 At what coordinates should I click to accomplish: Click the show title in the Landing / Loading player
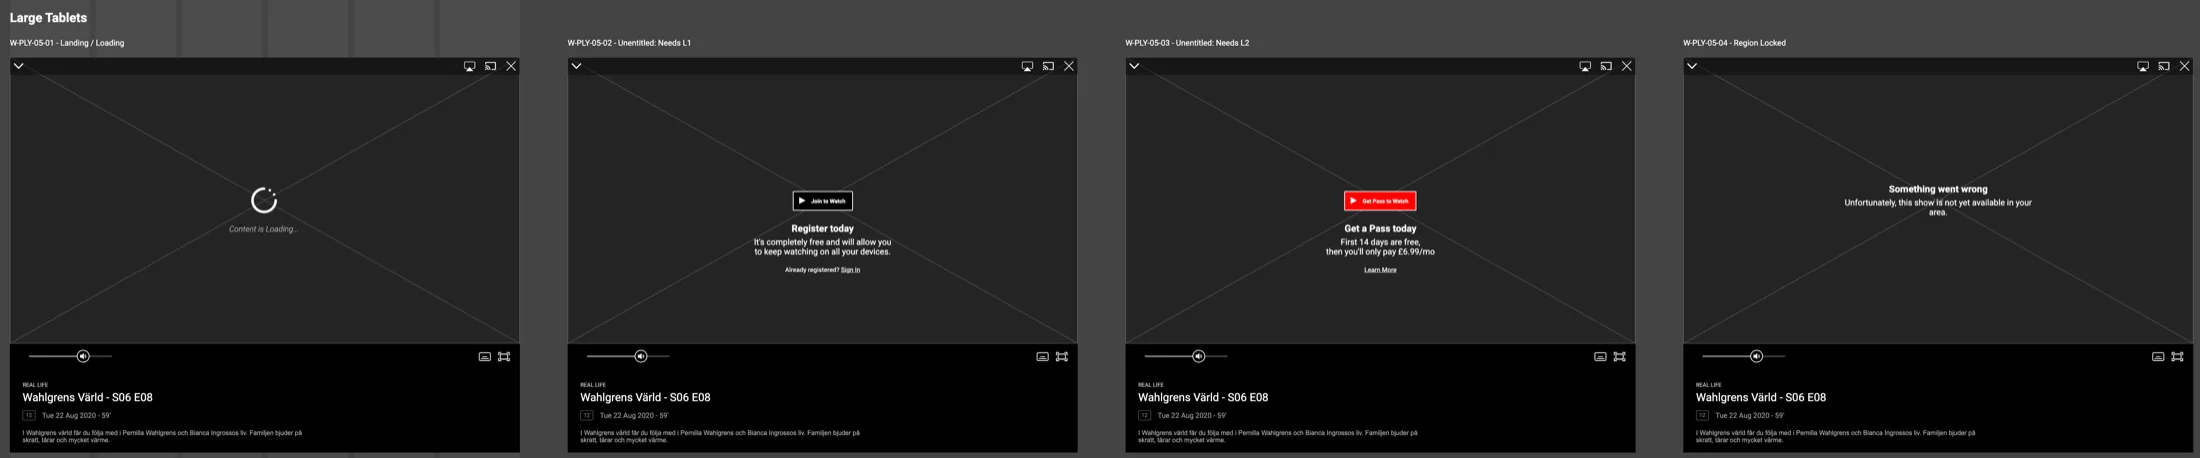pos(88,397)
